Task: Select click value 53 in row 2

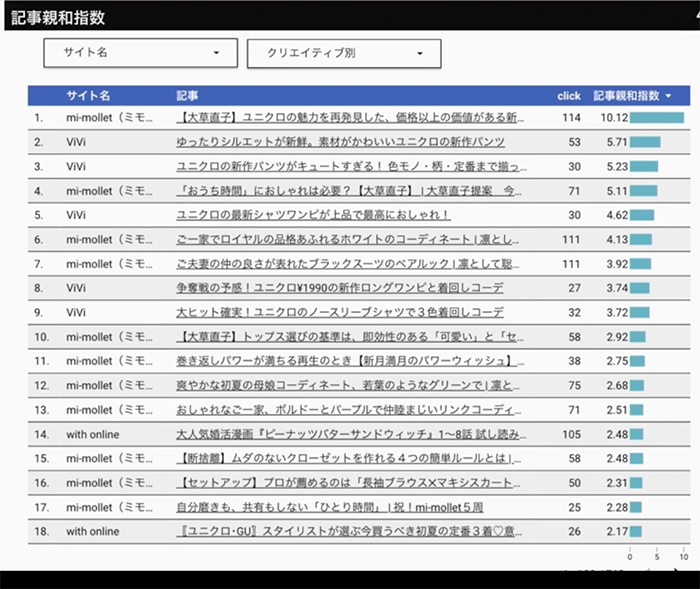Action: [x=575, y=142]
